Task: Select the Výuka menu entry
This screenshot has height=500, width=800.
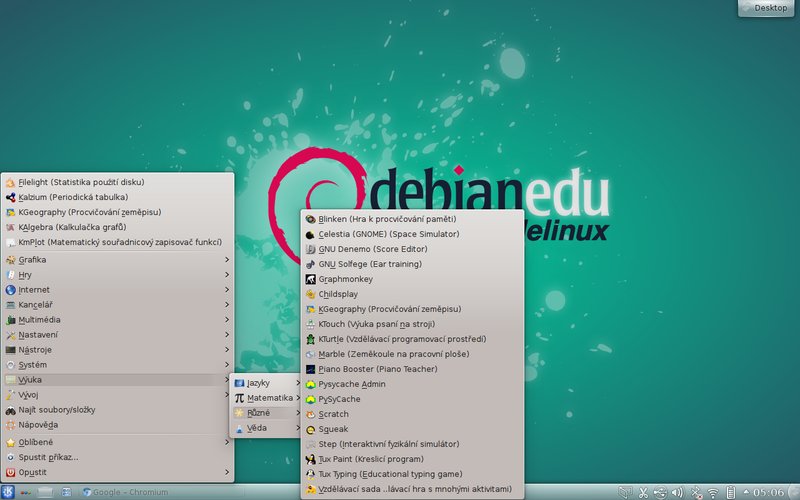Action: [118, 380]
